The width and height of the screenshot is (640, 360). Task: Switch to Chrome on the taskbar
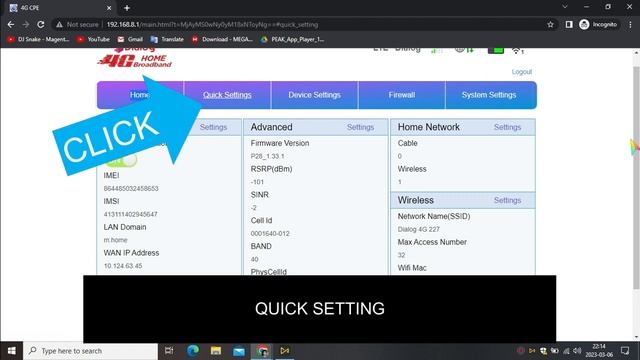(x=262, y=351)
